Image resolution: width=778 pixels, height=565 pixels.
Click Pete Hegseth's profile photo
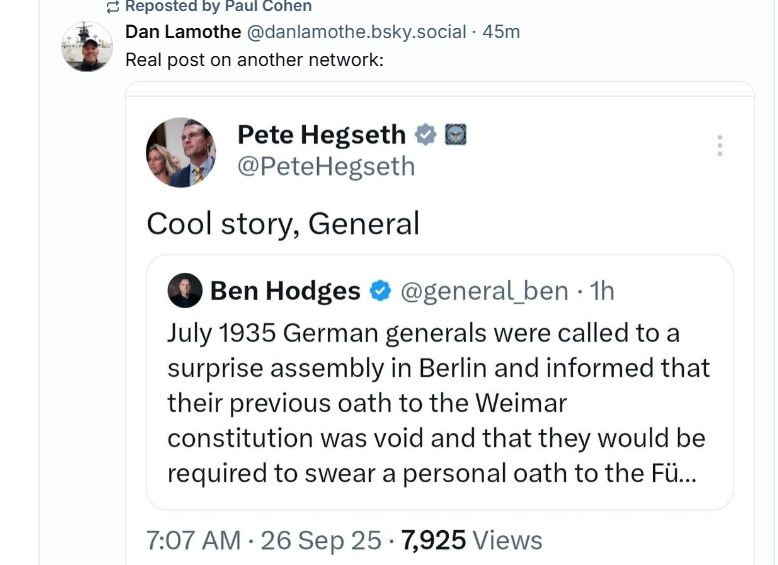[181, 153]
